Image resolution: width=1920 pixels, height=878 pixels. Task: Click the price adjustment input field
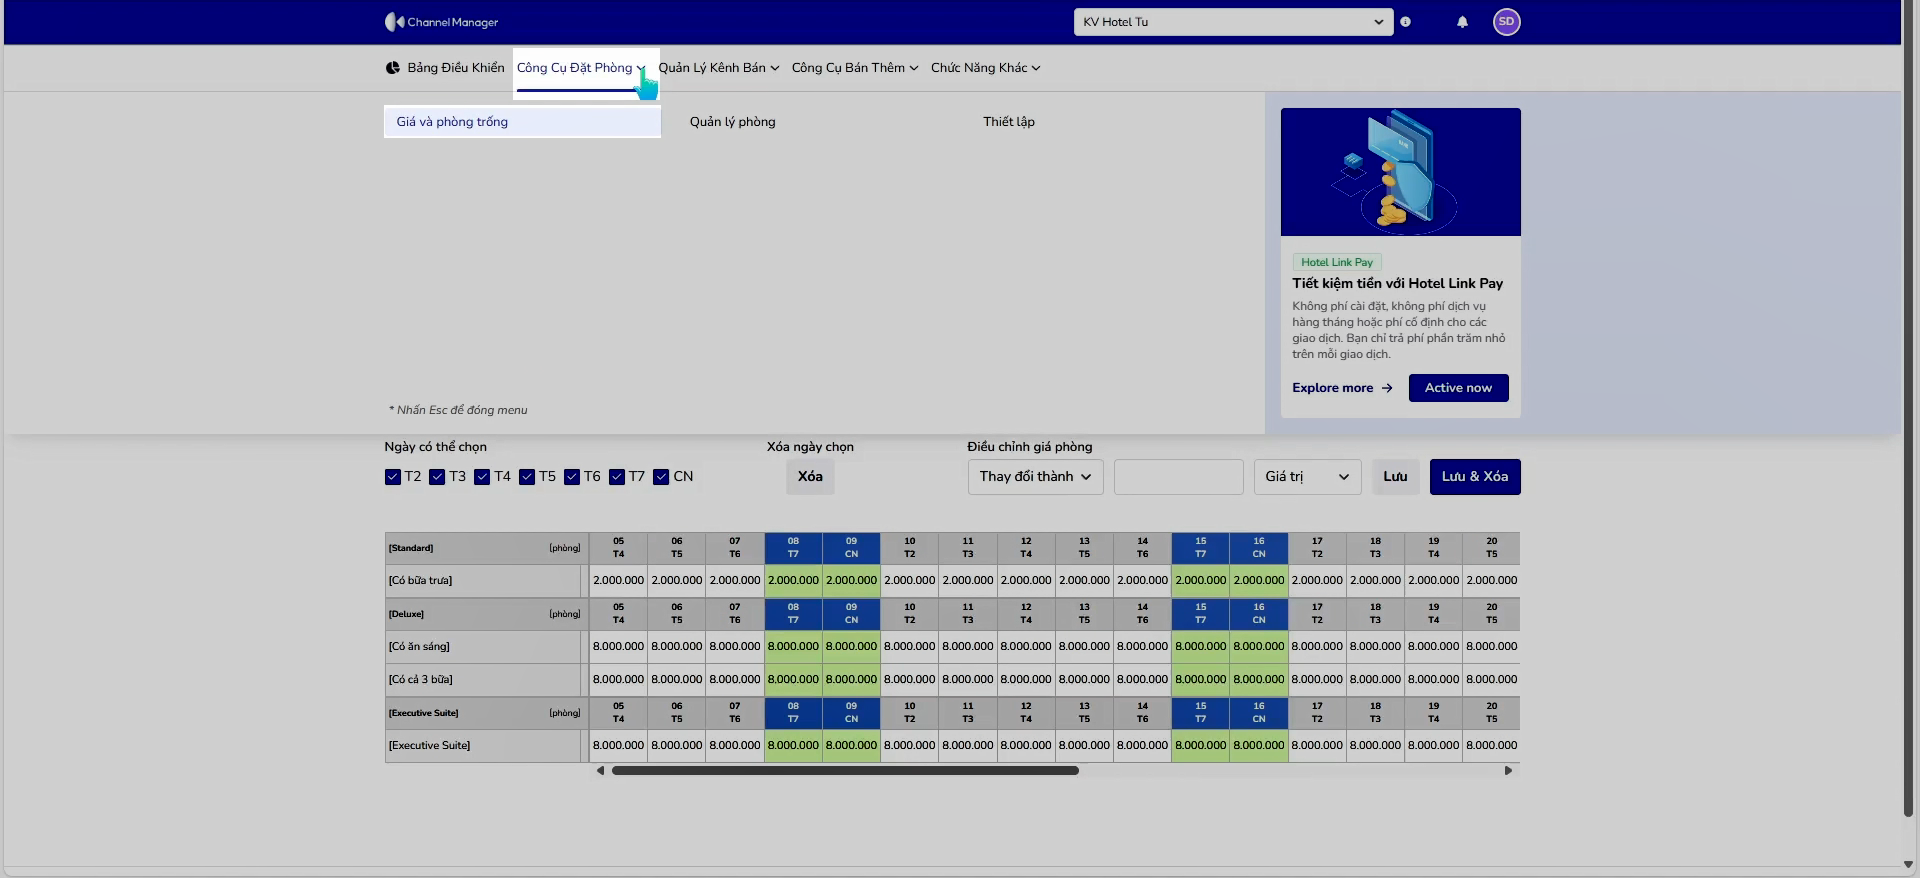[1179, 477]
